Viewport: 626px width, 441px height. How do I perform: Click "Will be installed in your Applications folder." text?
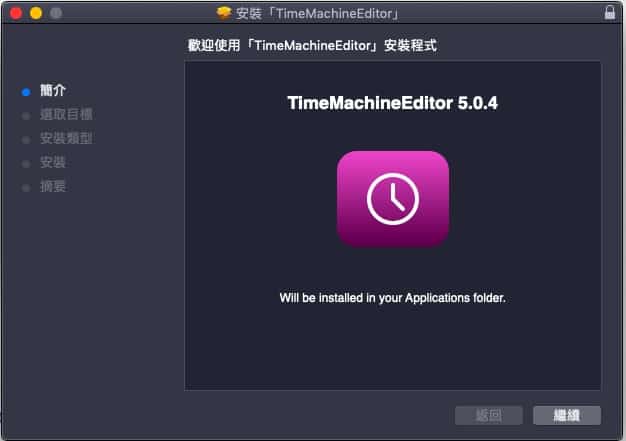(x=392, y=298)
